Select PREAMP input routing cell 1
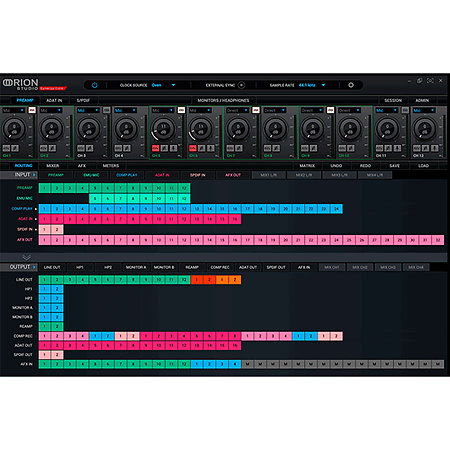 point(45,188)
